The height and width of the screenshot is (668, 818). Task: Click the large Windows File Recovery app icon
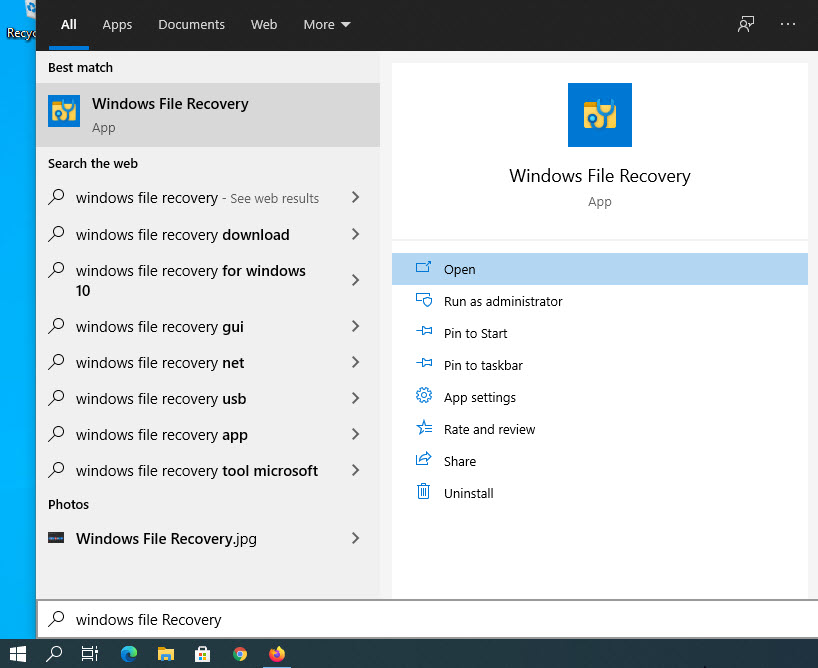click(x=599, y=115)
